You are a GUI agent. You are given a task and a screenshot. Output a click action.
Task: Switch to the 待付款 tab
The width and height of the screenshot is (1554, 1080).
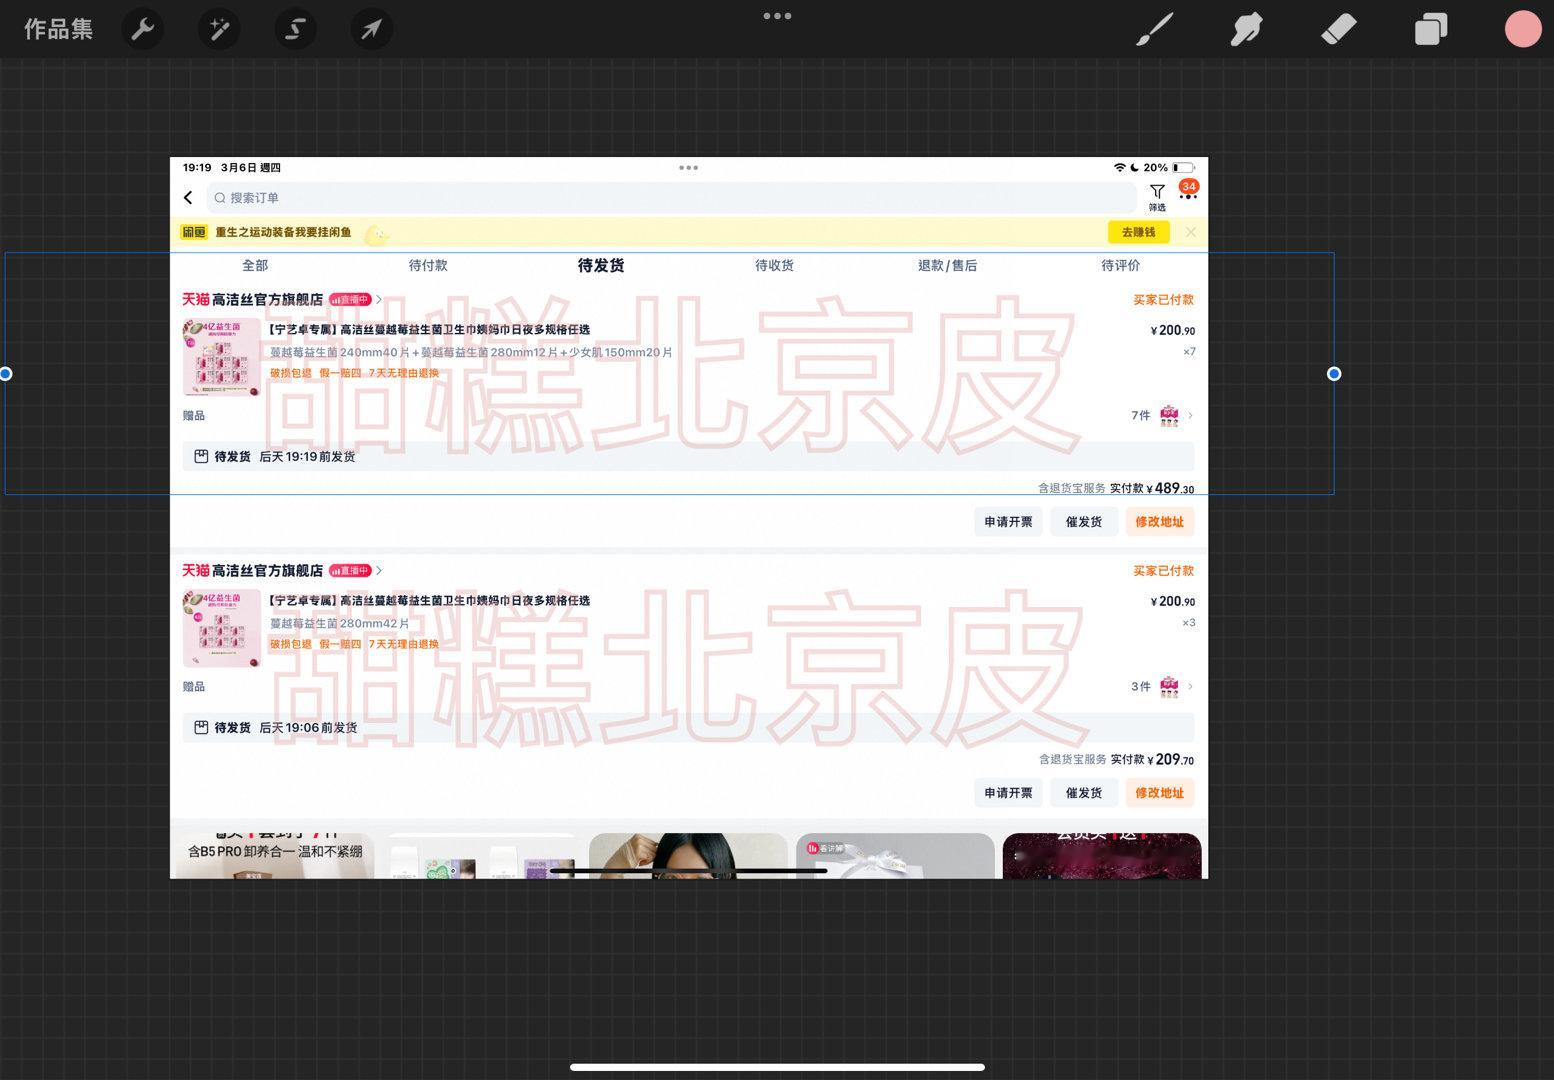(x=428, y=265)
